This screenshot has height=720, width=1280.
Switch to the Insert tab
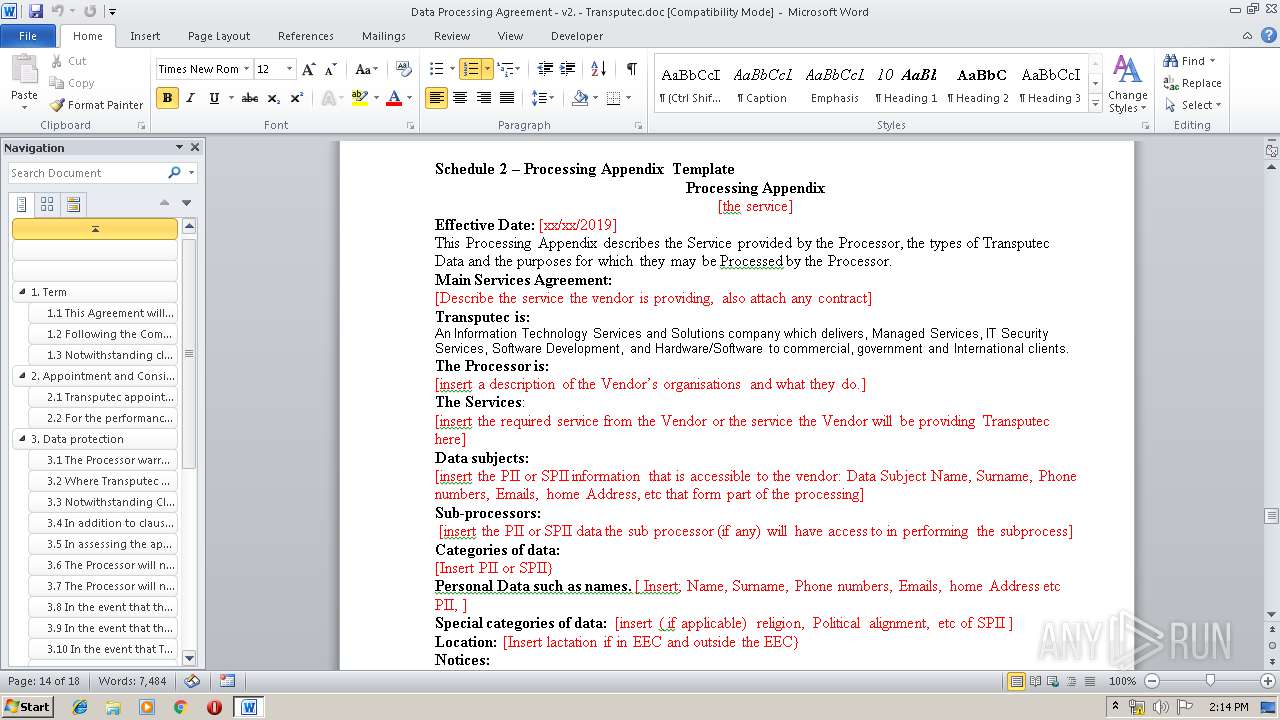coord(145,36)
